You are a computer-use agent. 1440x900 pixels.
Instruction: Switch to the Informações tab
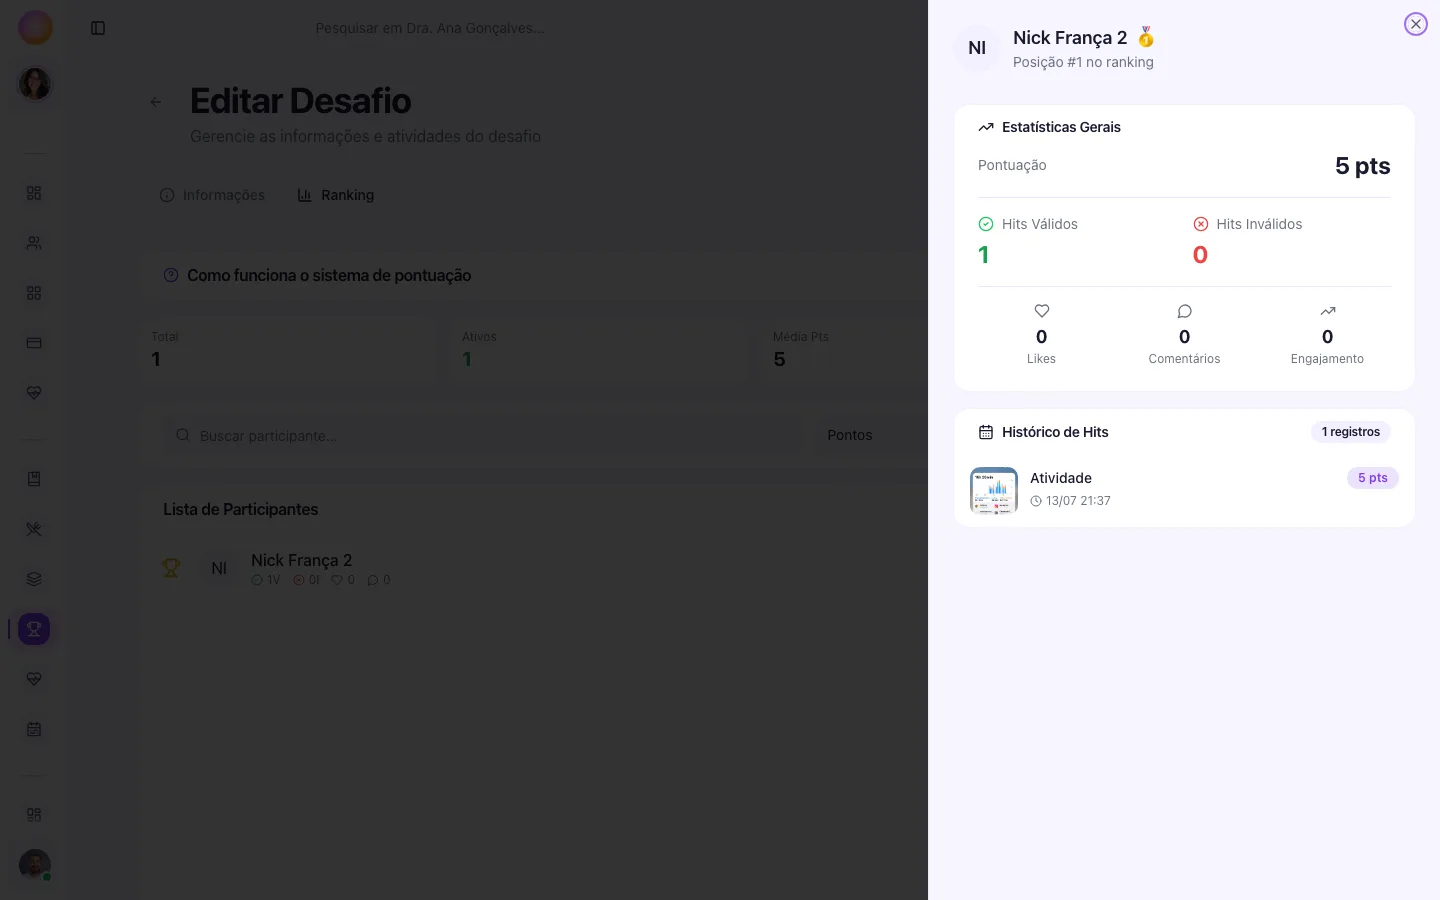coord(212,195)
